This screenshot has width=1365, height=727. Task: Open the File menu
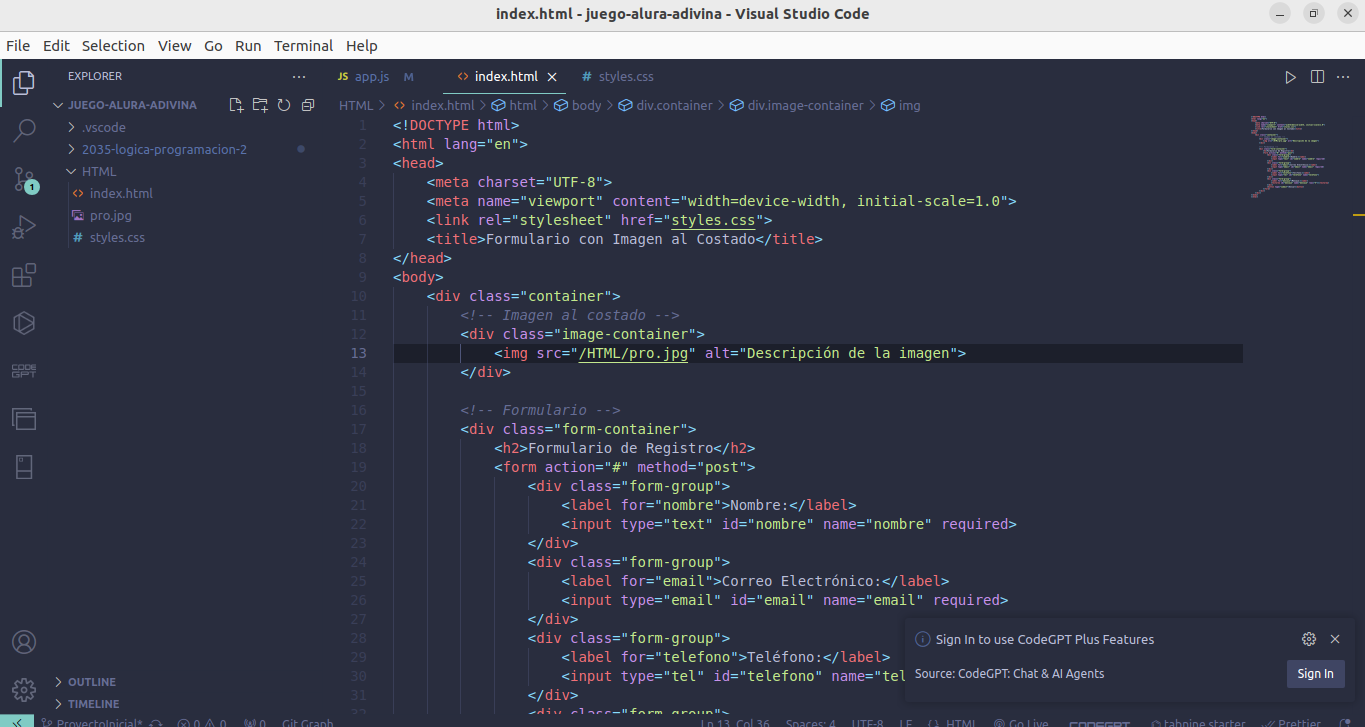coord(18,46)
